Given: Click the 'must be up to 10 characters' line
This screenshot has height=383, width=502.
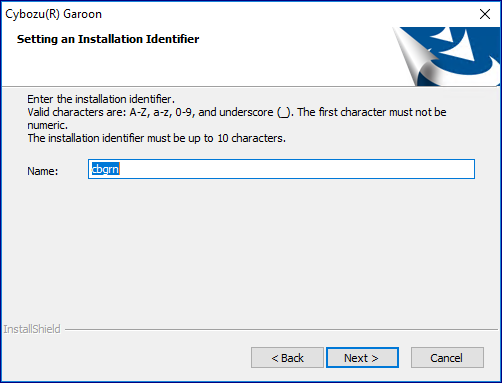Looking at the screenshot, I should click(x=157, y=138).
